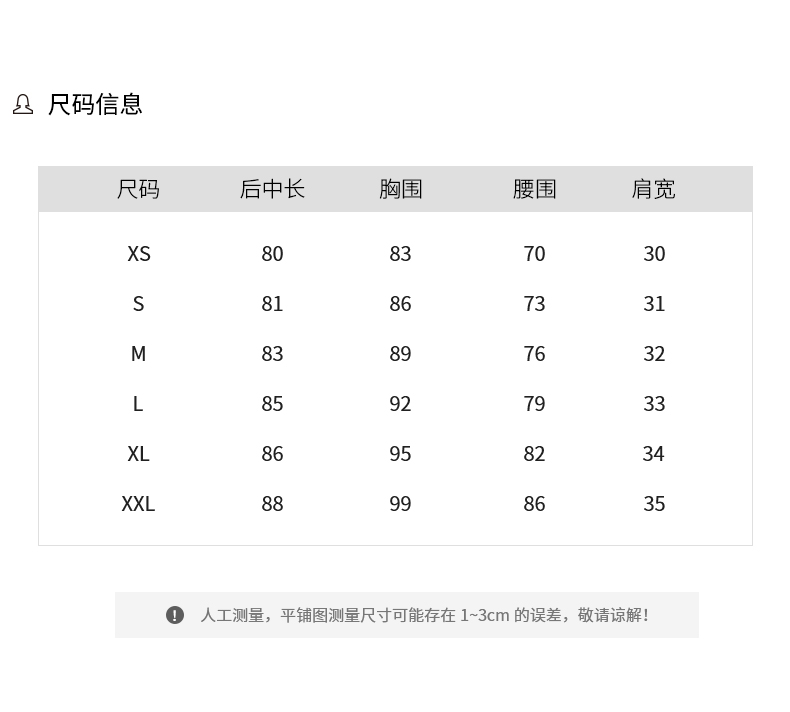
Task: Click the XXL 胸围 value 99
Action: point(400,504)
